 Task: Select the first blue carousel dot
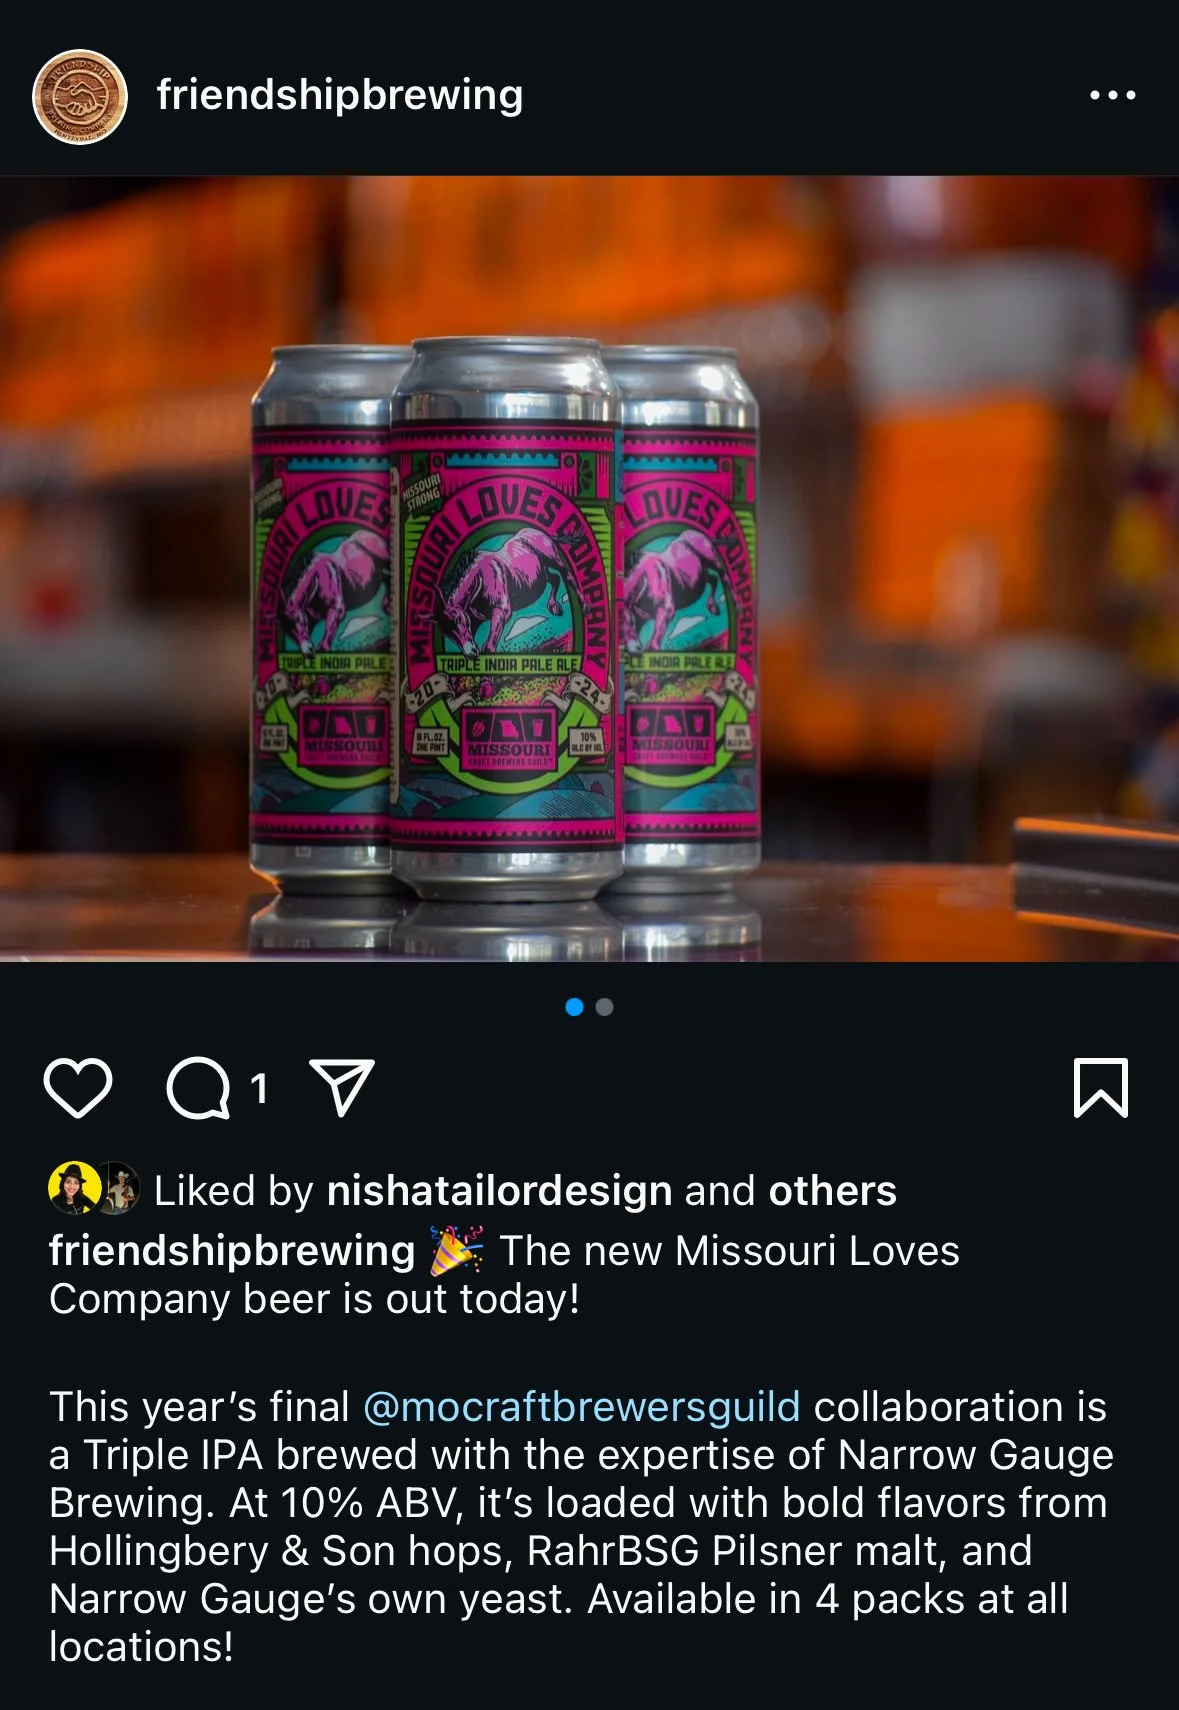(x=574, y=1007)
